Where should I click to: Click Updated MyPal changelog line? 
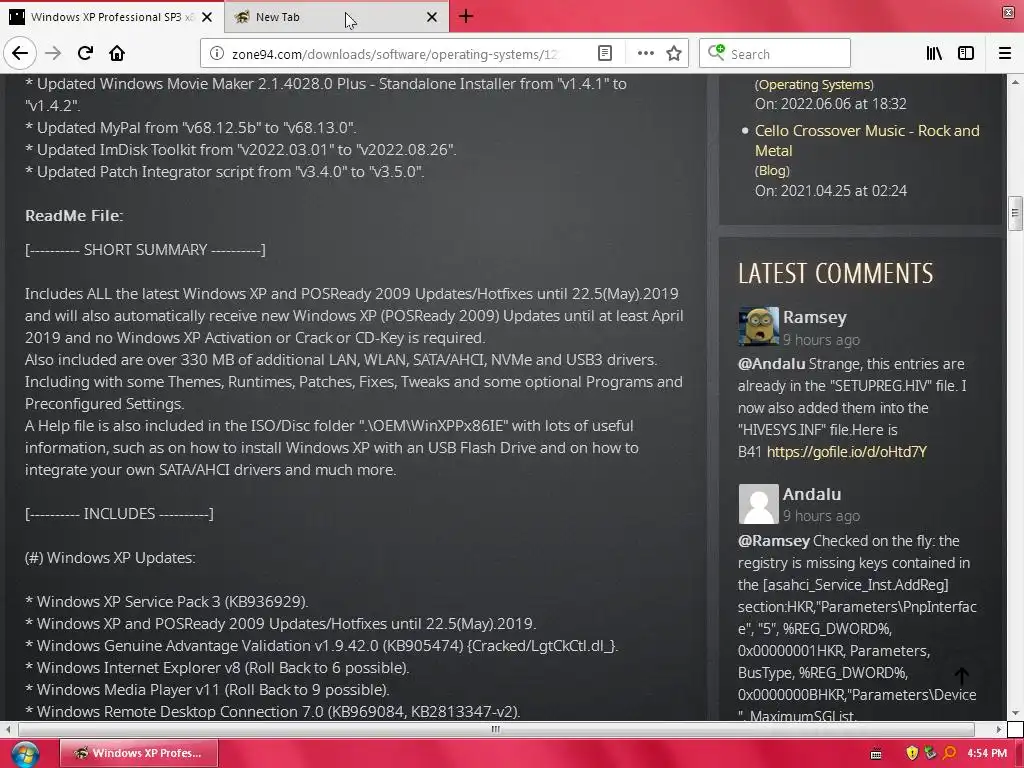(191, 127)
